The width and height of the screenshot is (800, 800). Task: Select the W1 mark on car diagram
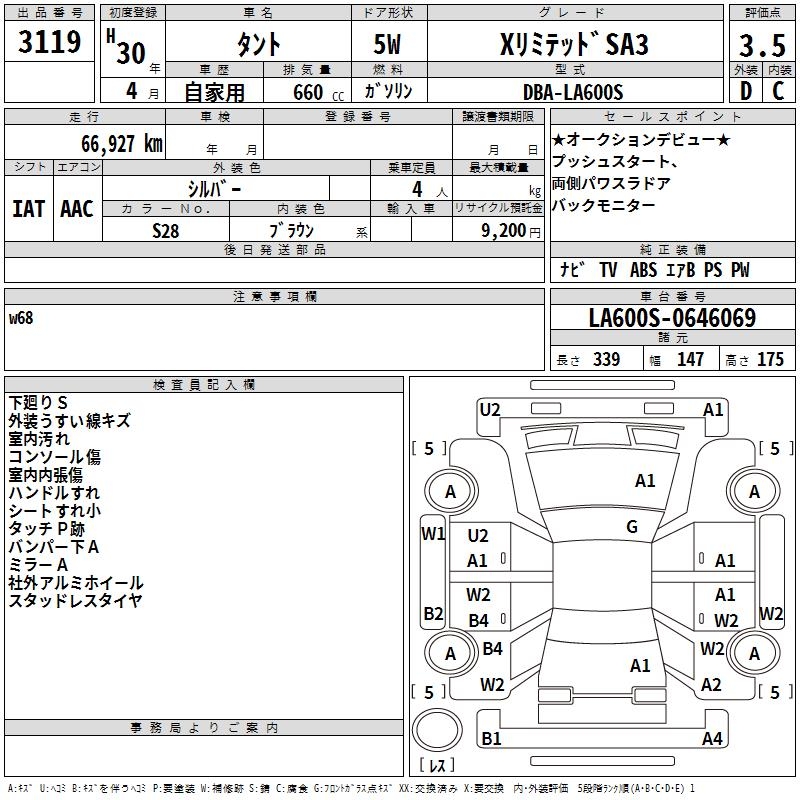pyautogui.click(x=433, y=534)
